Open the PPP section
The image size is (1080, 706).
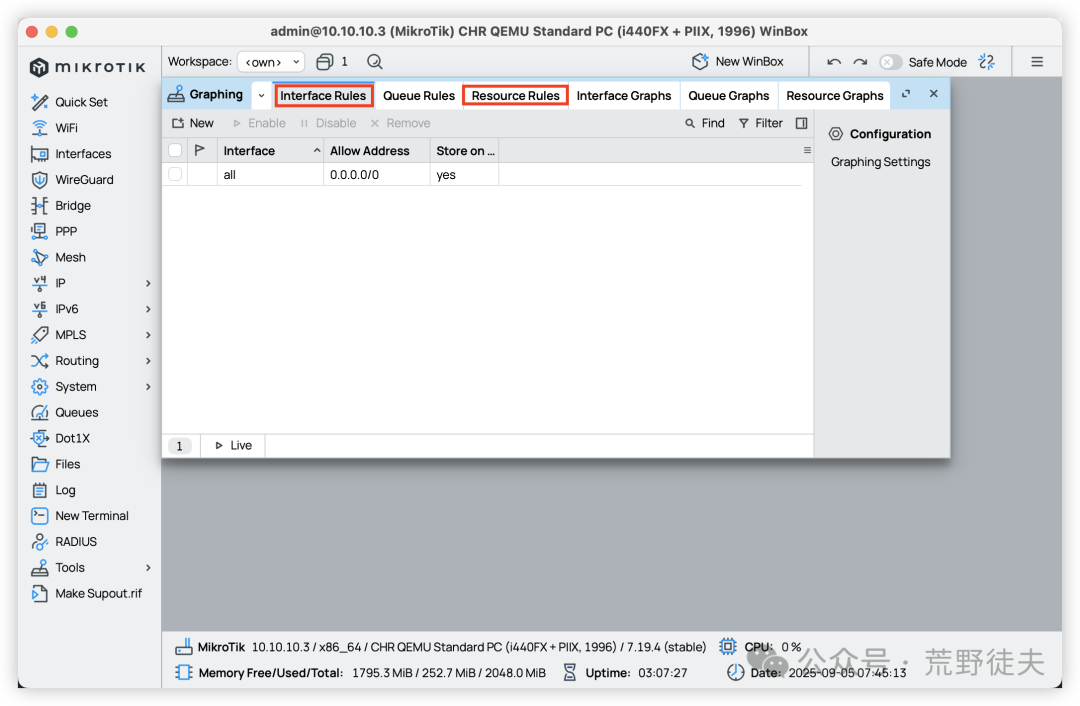[54, 231]
